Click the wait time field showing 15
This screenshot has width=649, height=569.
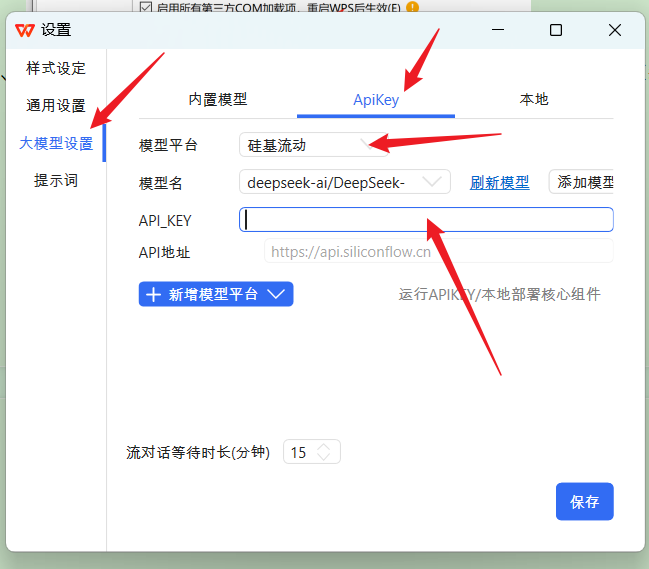point(312,452)
